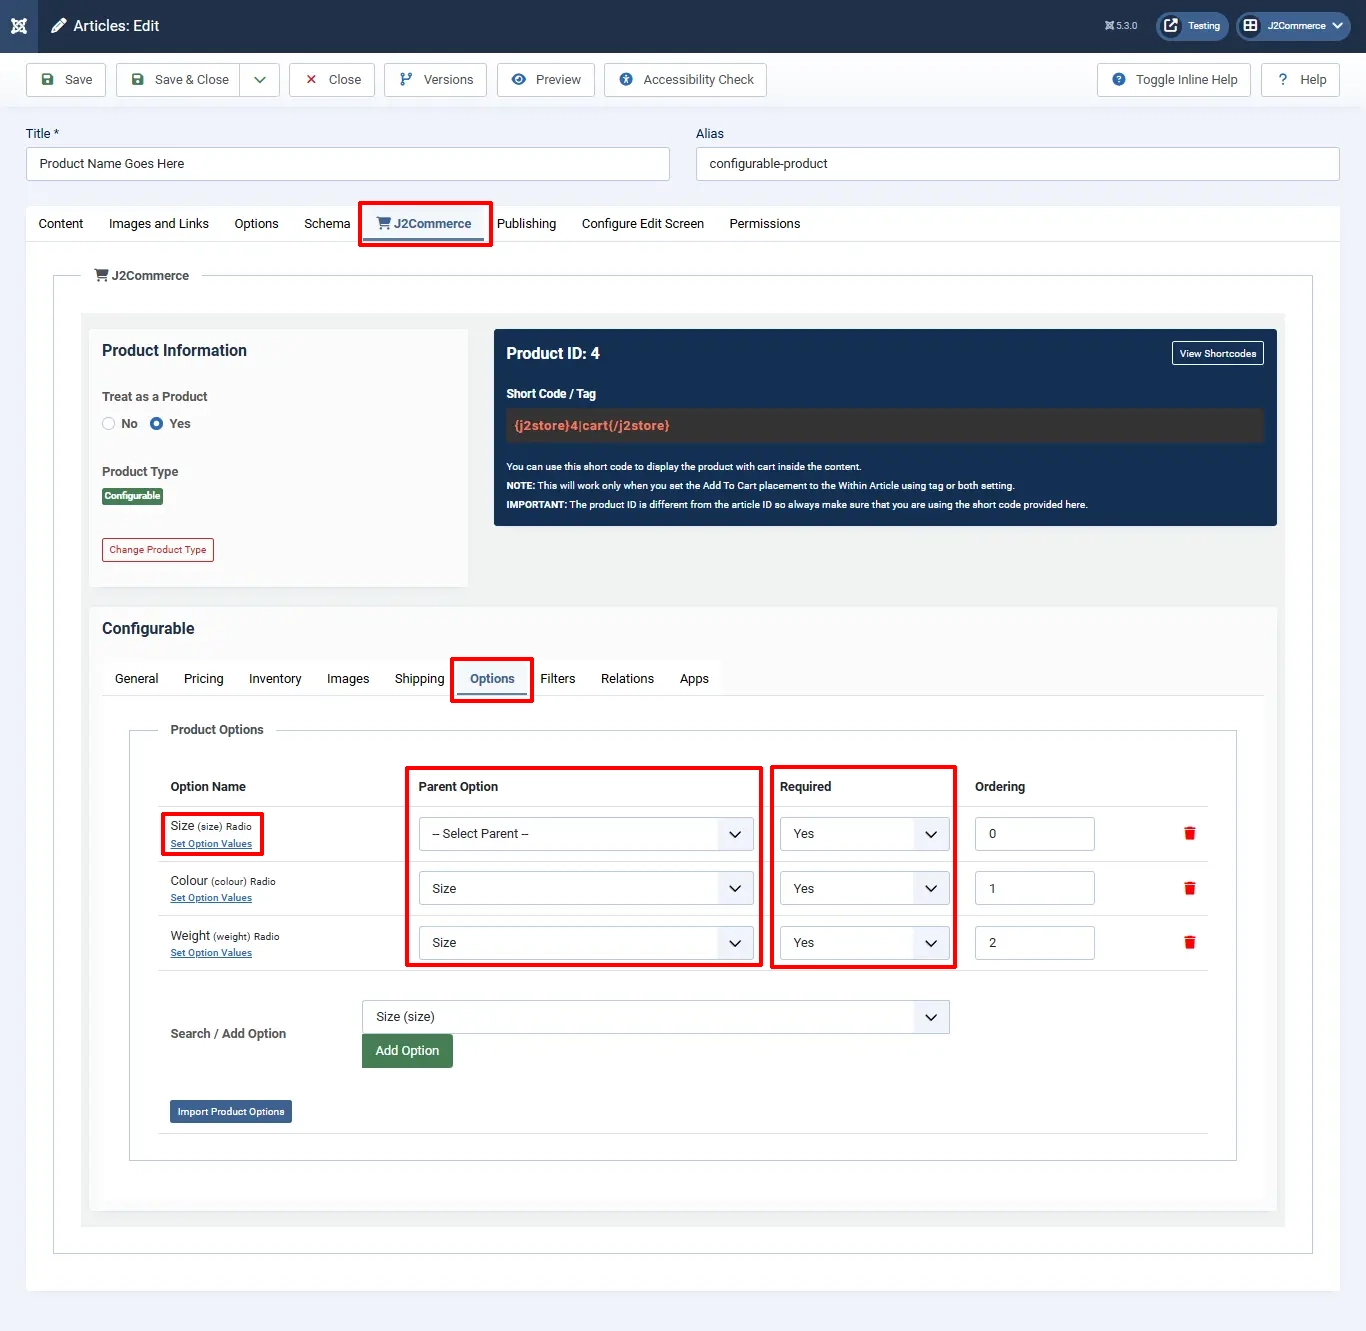
Task: Open the Help button
Action: [1301, 80]
